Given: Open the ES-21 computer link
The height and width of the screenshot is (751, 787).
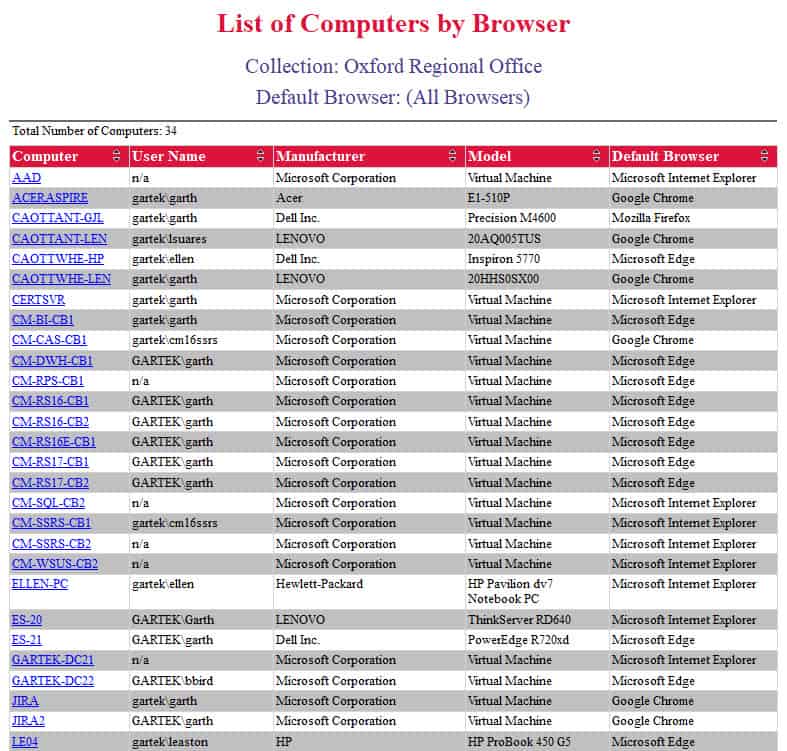Looking at the screenshot, I should 27,640.
